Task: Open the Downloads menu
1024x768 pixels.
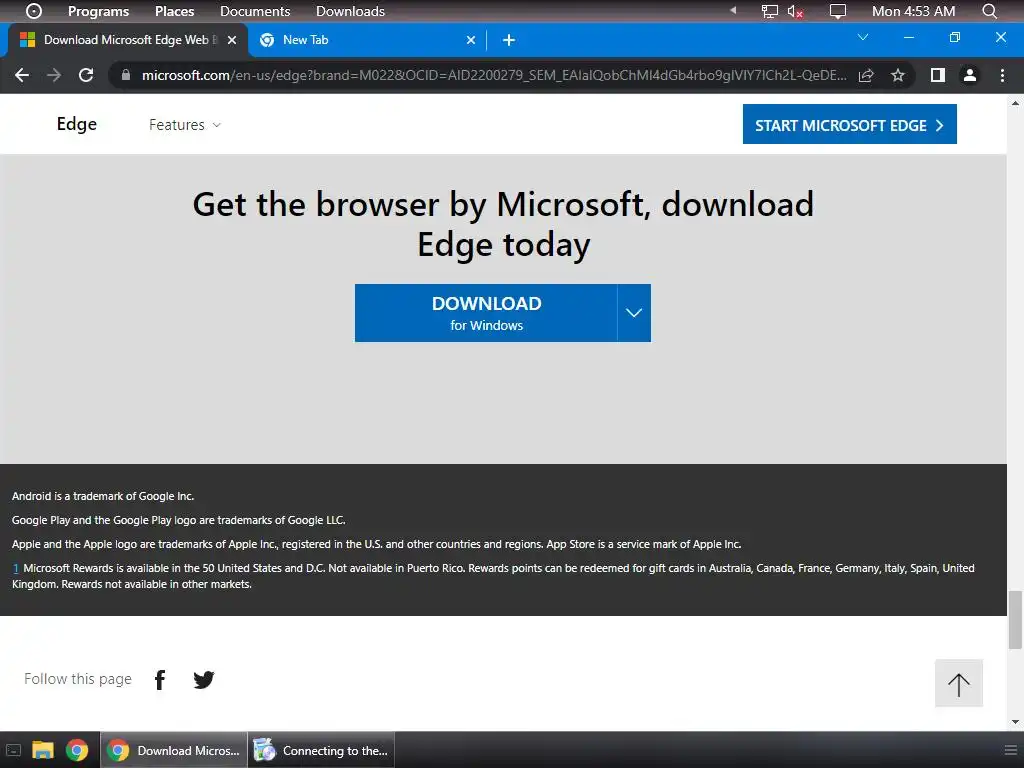Action: point(350,11)
